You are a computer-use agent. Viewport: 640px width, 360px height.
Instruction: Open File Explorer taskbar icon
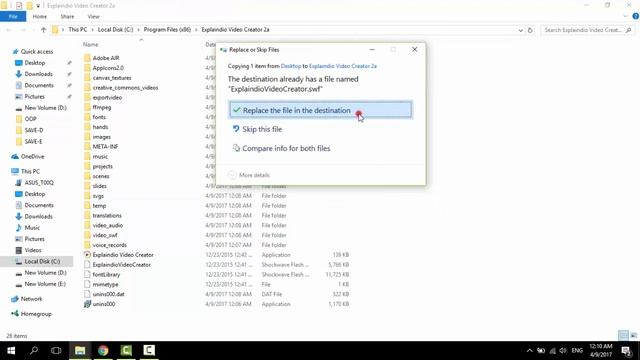[x=80, y=351]
